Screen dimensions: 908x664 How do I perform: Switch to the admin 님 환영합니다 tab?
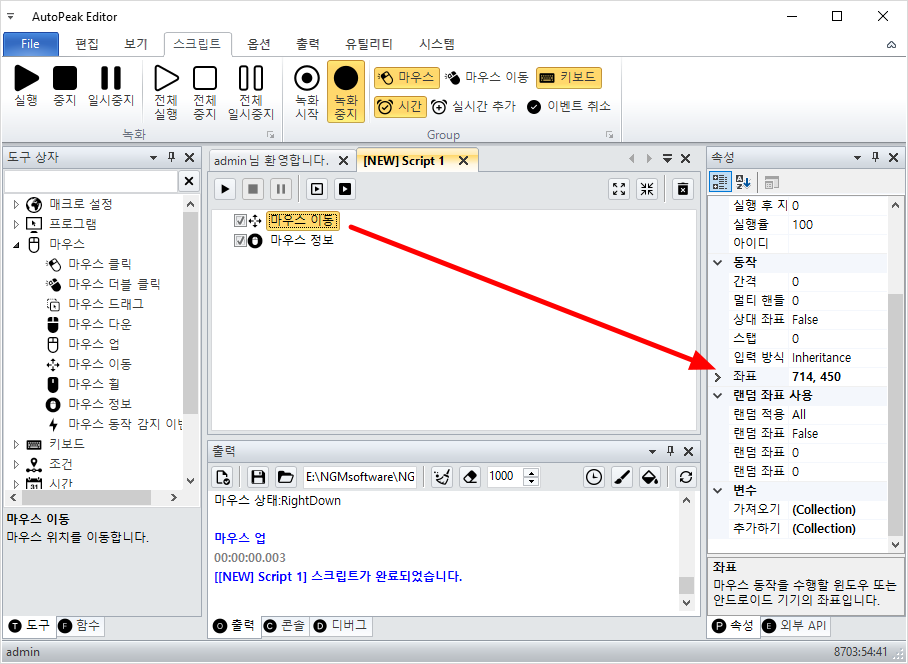click(271, 160)
